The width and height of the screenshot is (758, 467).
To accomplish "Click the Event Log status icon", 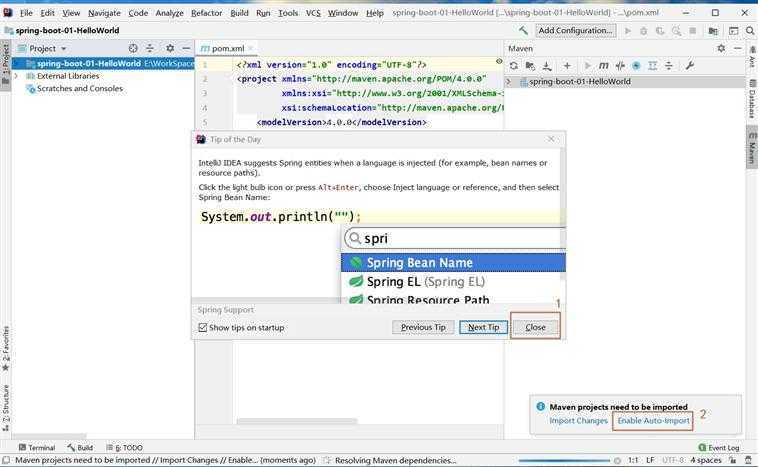I will point(718,448).
